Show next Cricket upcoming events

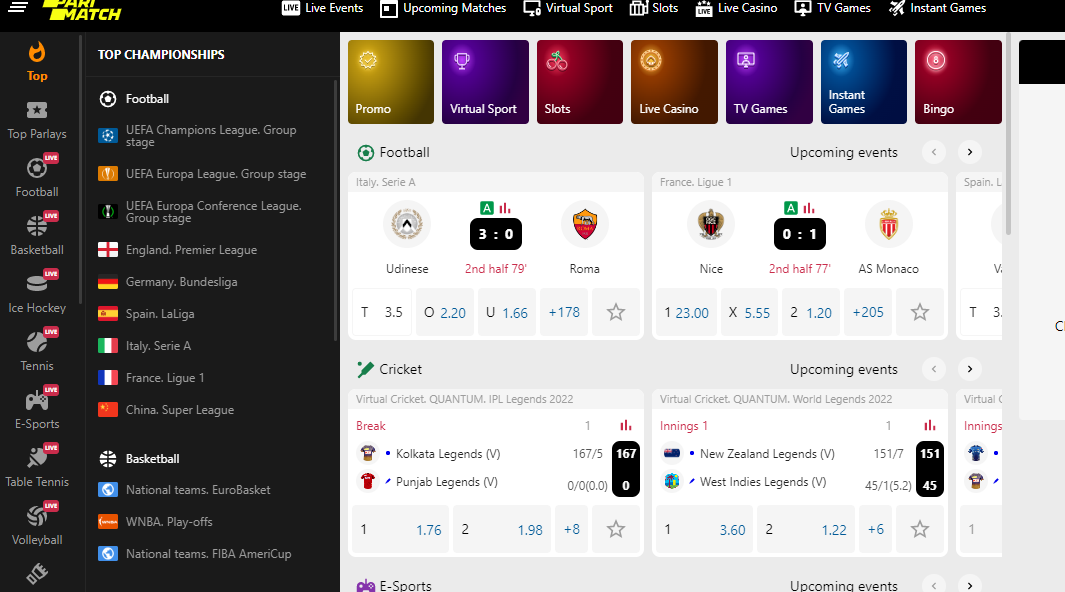pos(970,369)
